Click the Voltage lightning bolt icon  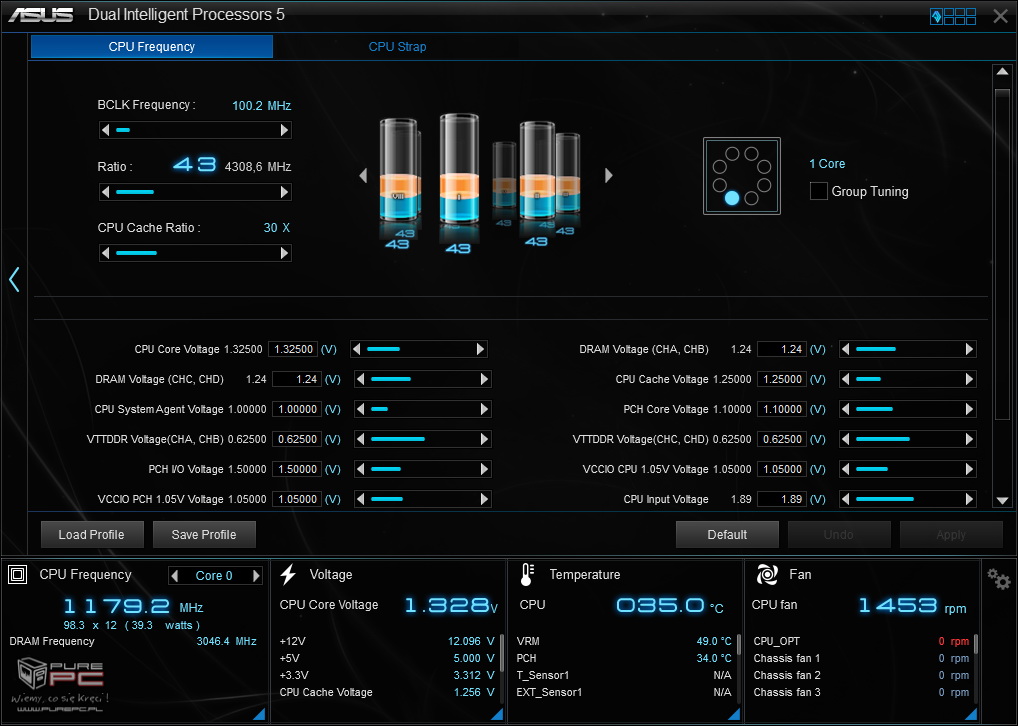[x=288, y=574]
